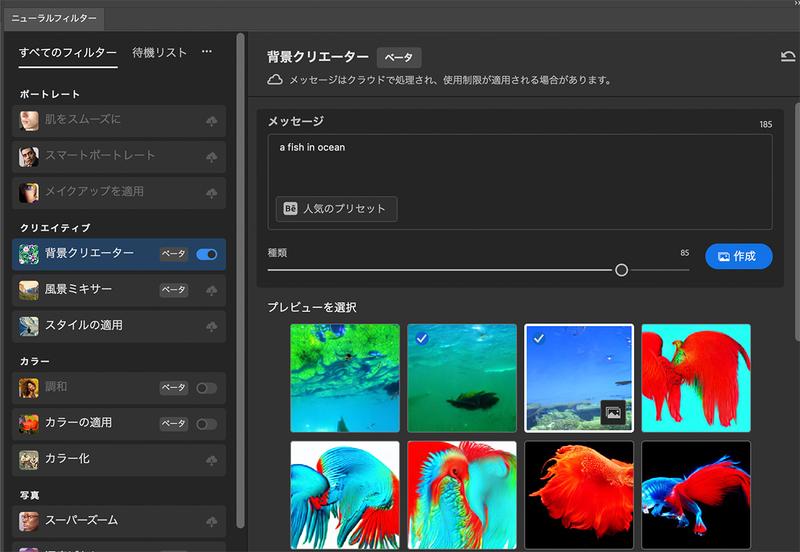
Task: Download the スタイルの適用 filter via cloud icon
Action: [x=212, y=327]
